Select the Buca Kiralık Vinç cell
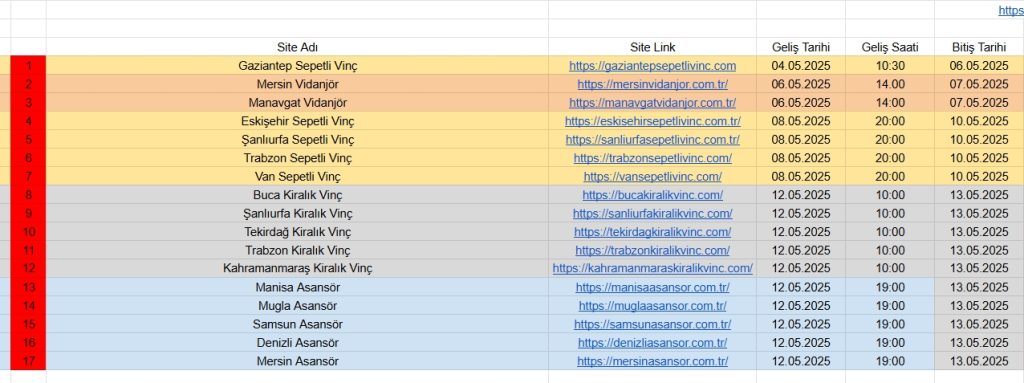The height and width of the screenshot is (383, 1024). point(297,195)
